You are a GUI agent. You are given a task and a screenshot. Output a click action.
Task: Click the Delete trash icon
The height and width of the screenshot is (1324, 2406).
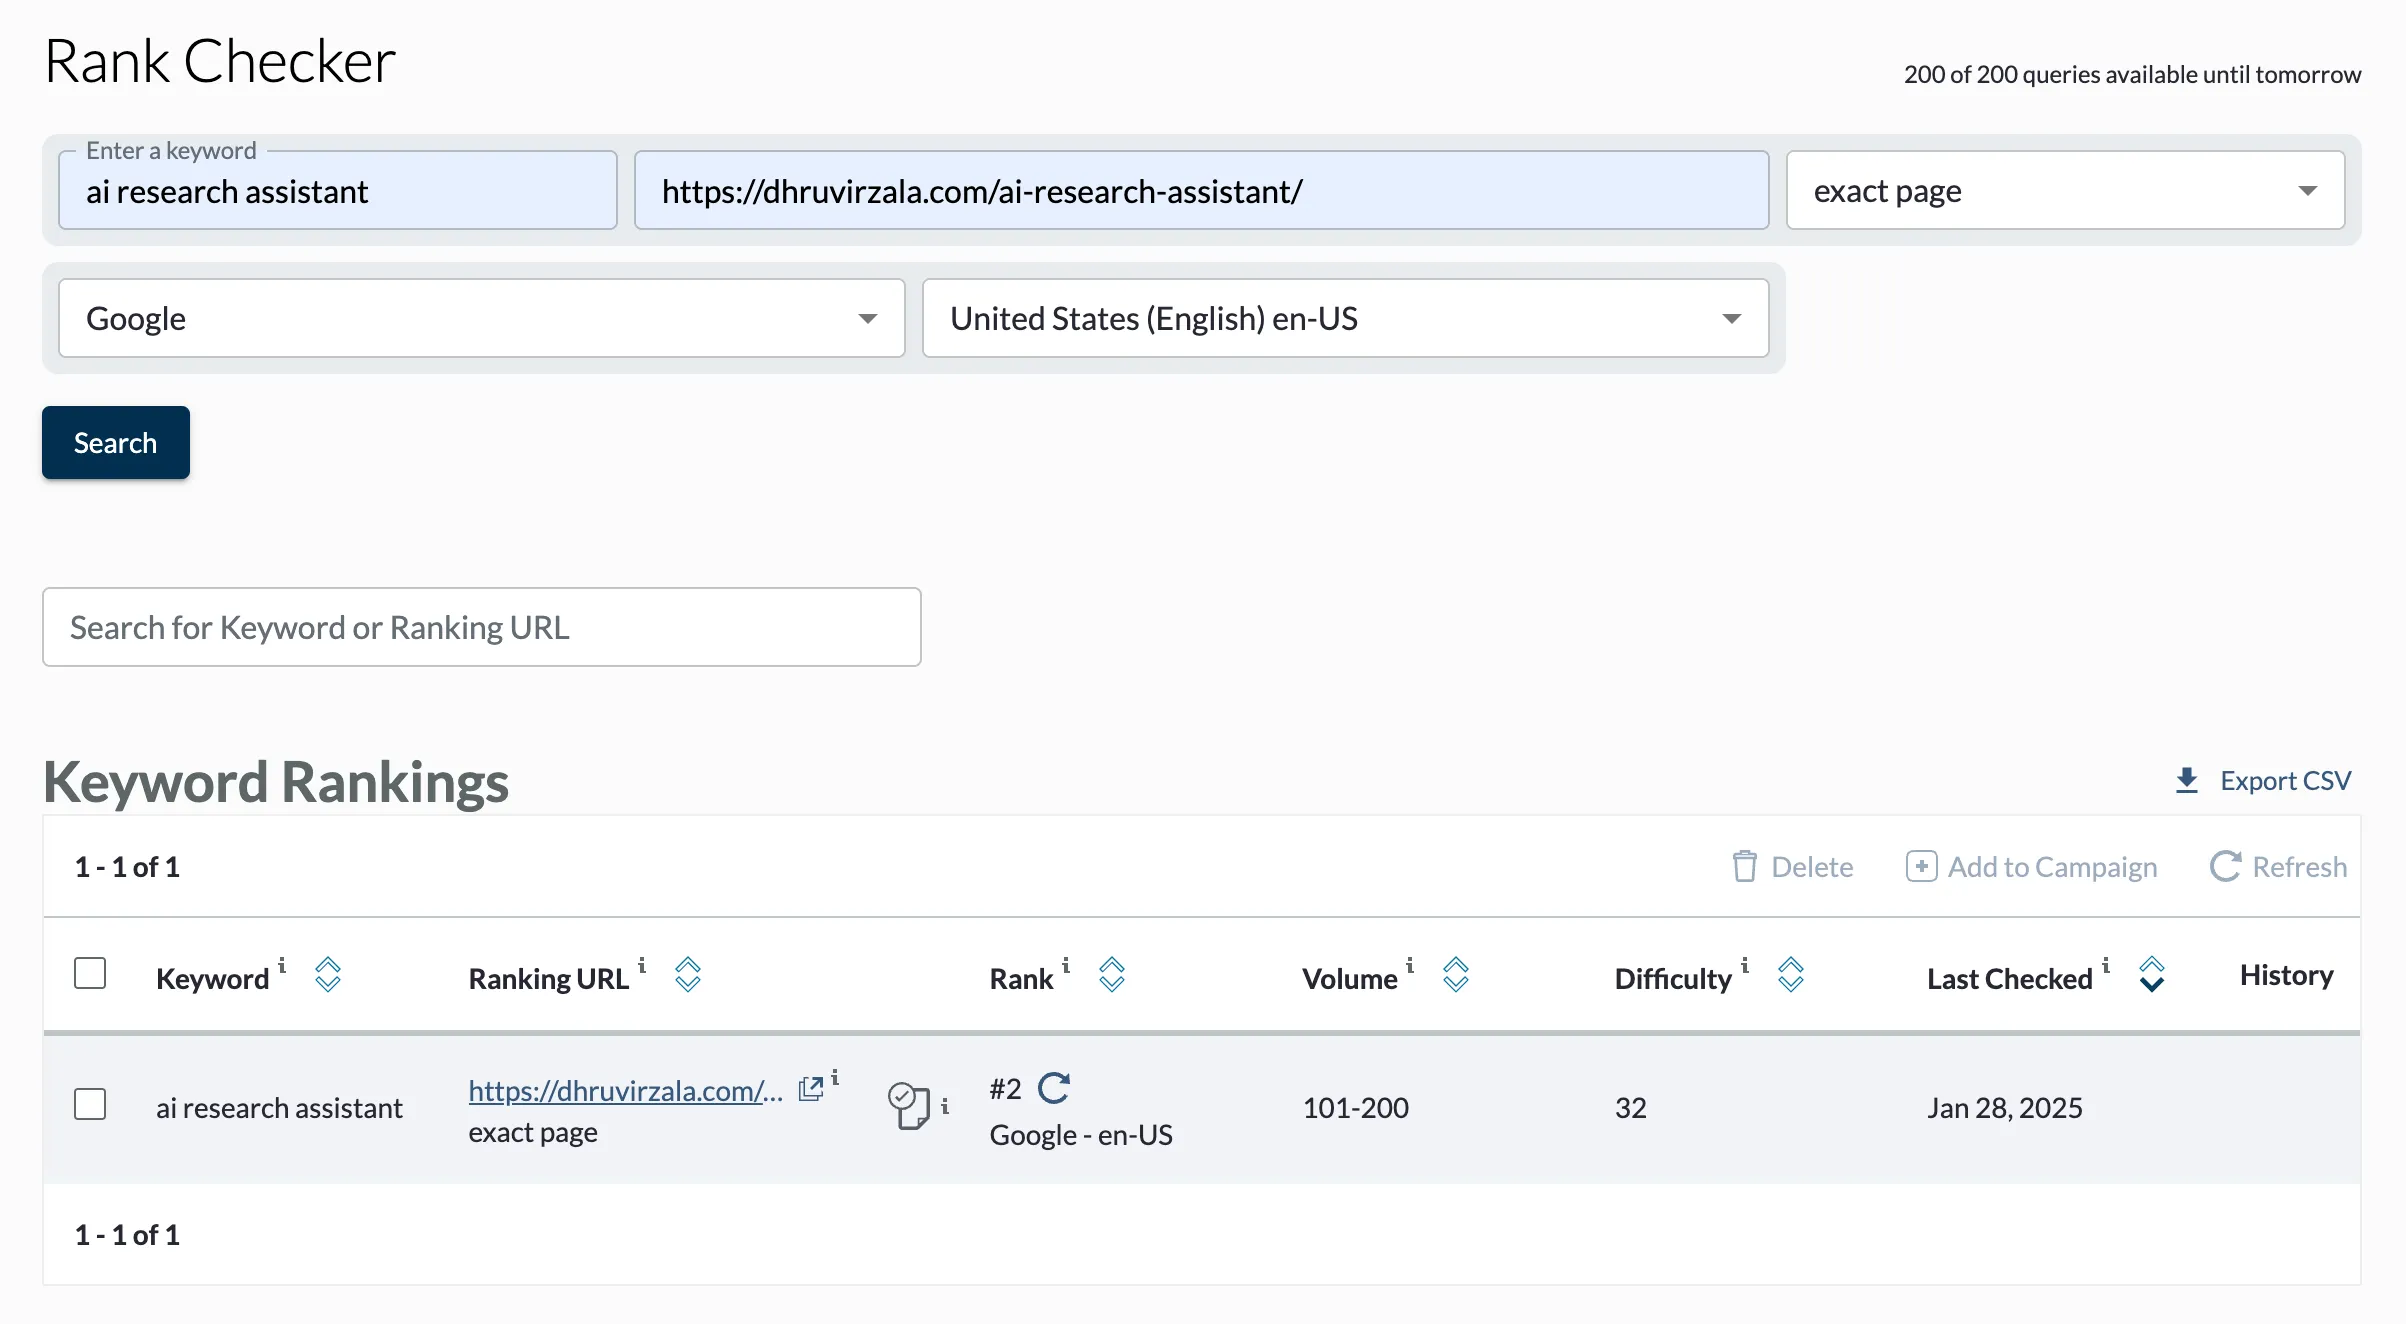point(1744,866)
